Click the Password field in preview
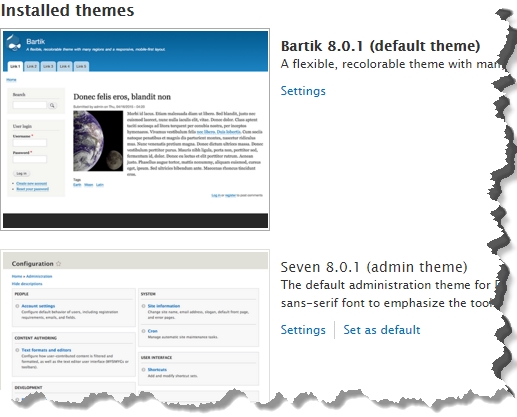This screenshot has width=517, height=417. 30,159
